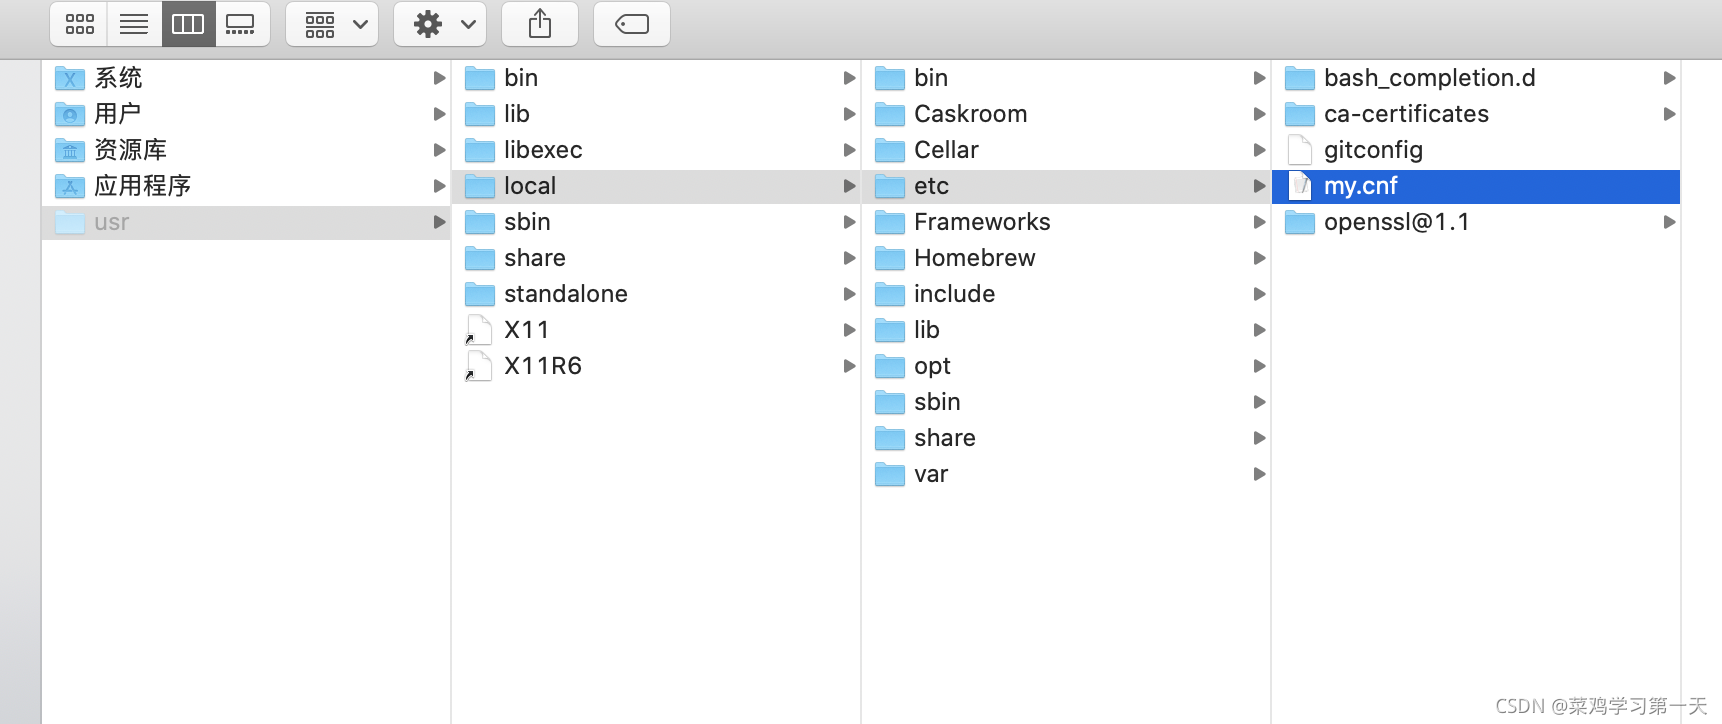1722x724 pixels.
Task: Click the X11R6 alias file icon
Action: point(480,366)
